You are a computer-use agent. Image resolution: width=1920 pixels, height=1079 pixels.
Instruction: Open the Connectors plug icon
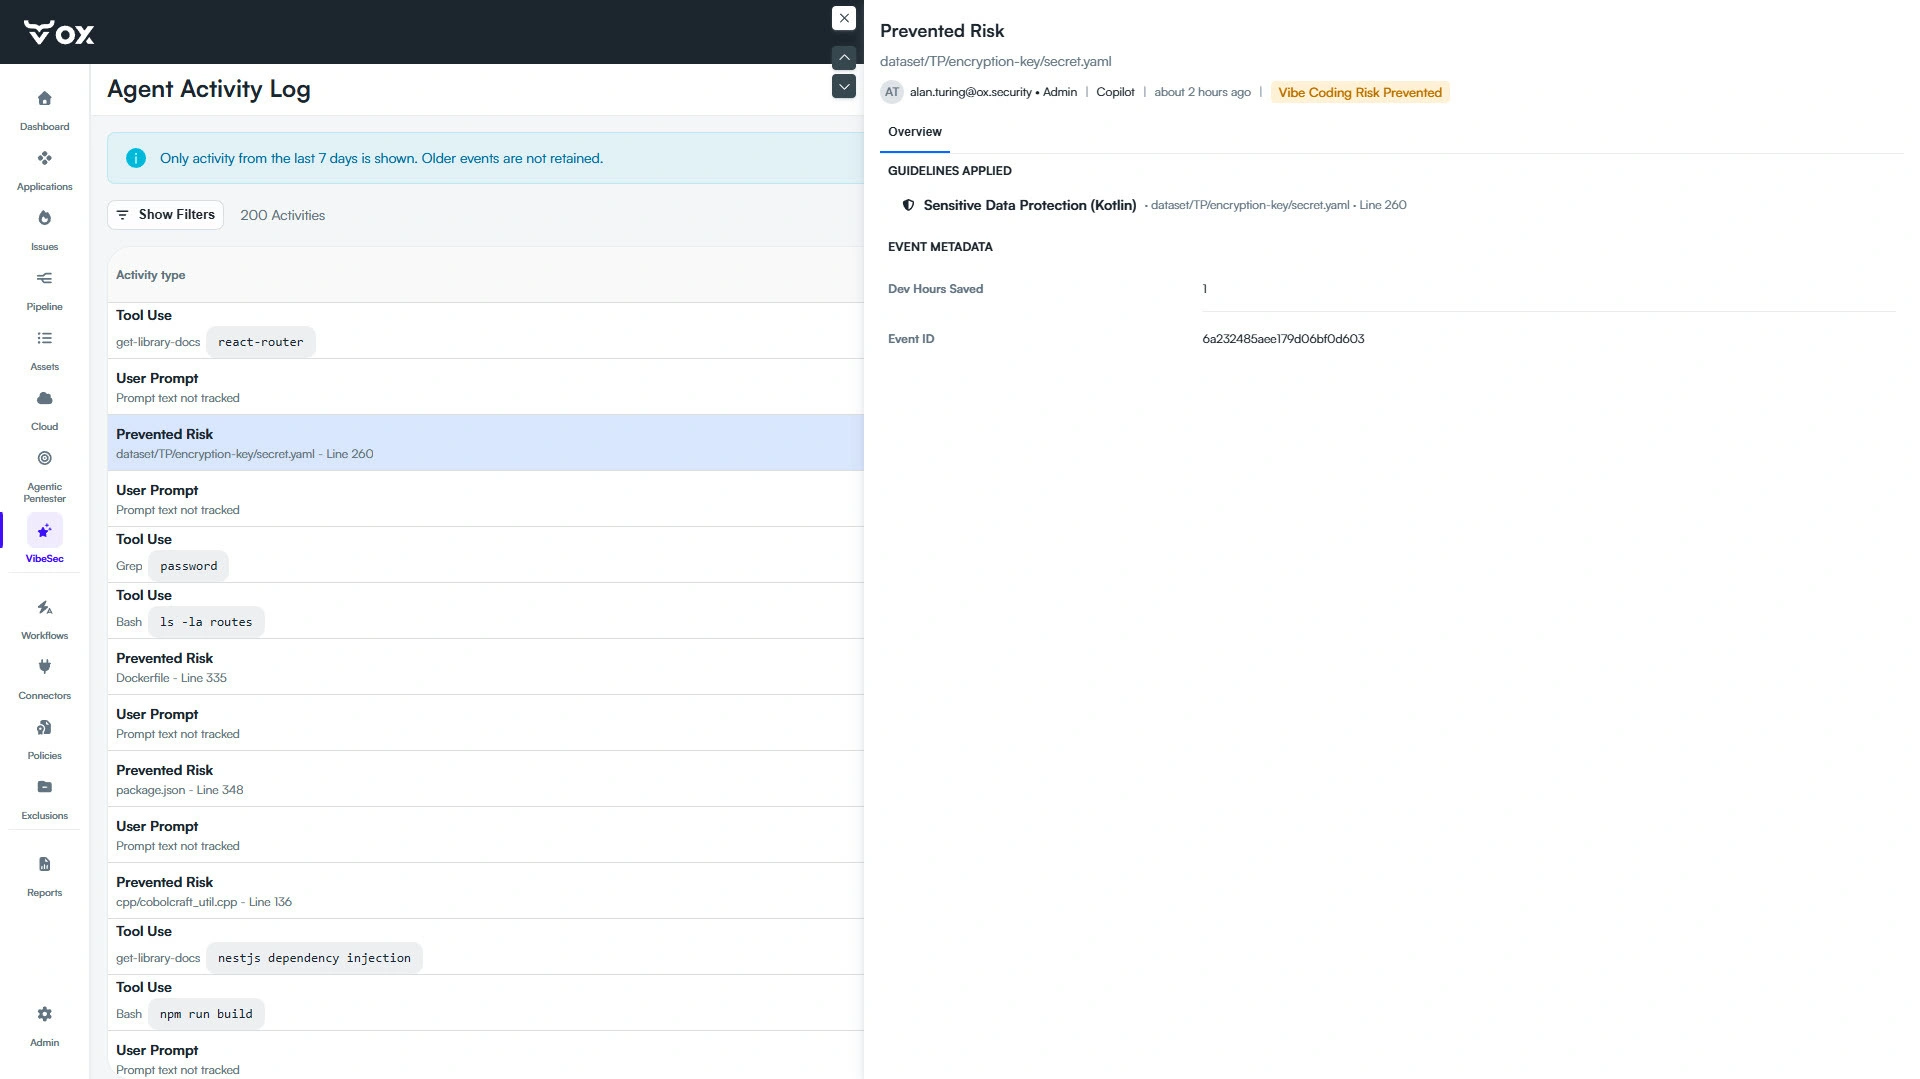[x=44, y=667]
